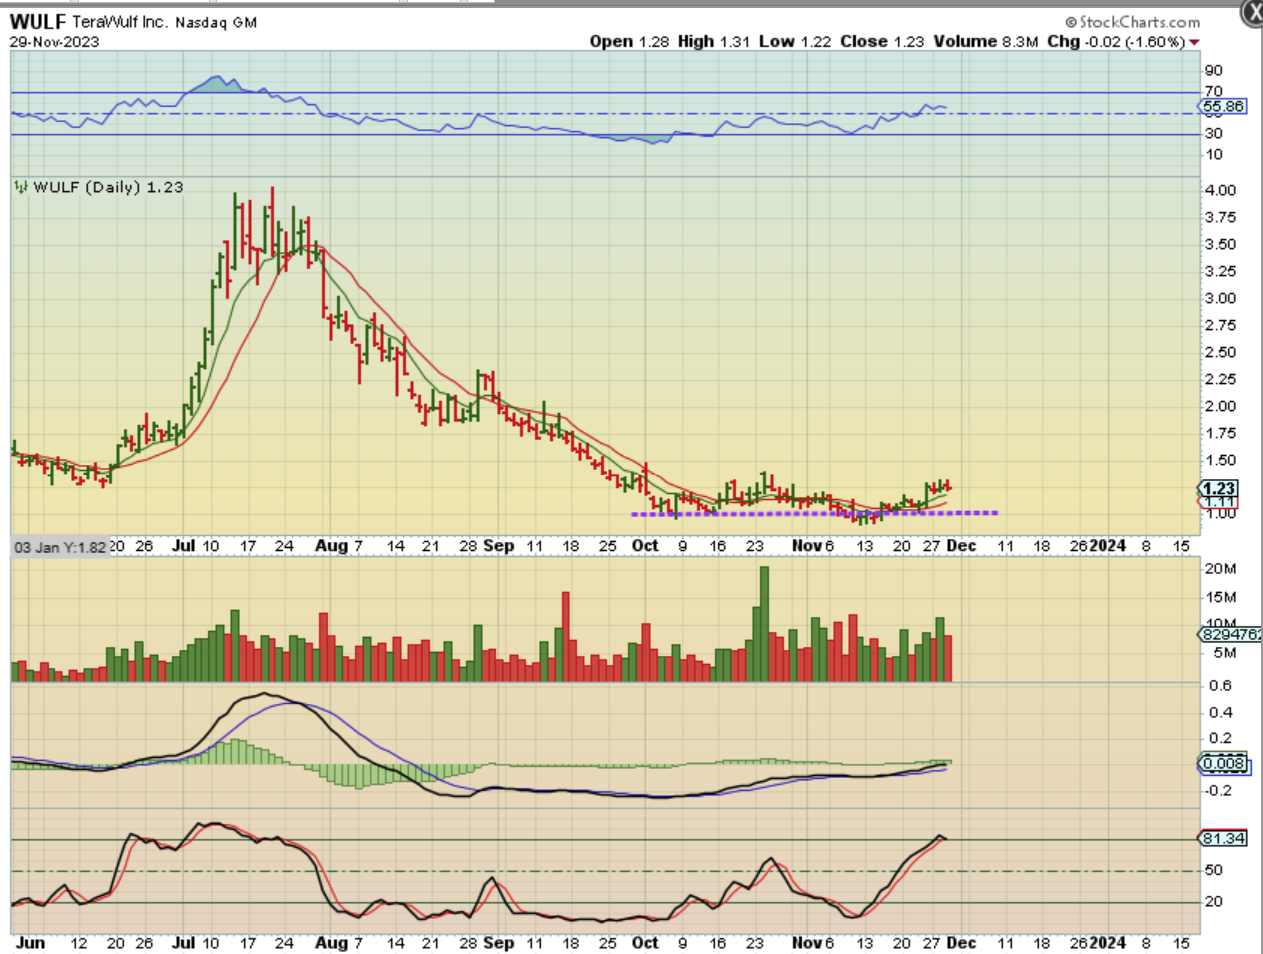Click the MACD value tag 0.008
Screen dimensions: 1263x954
point(1223,764)
